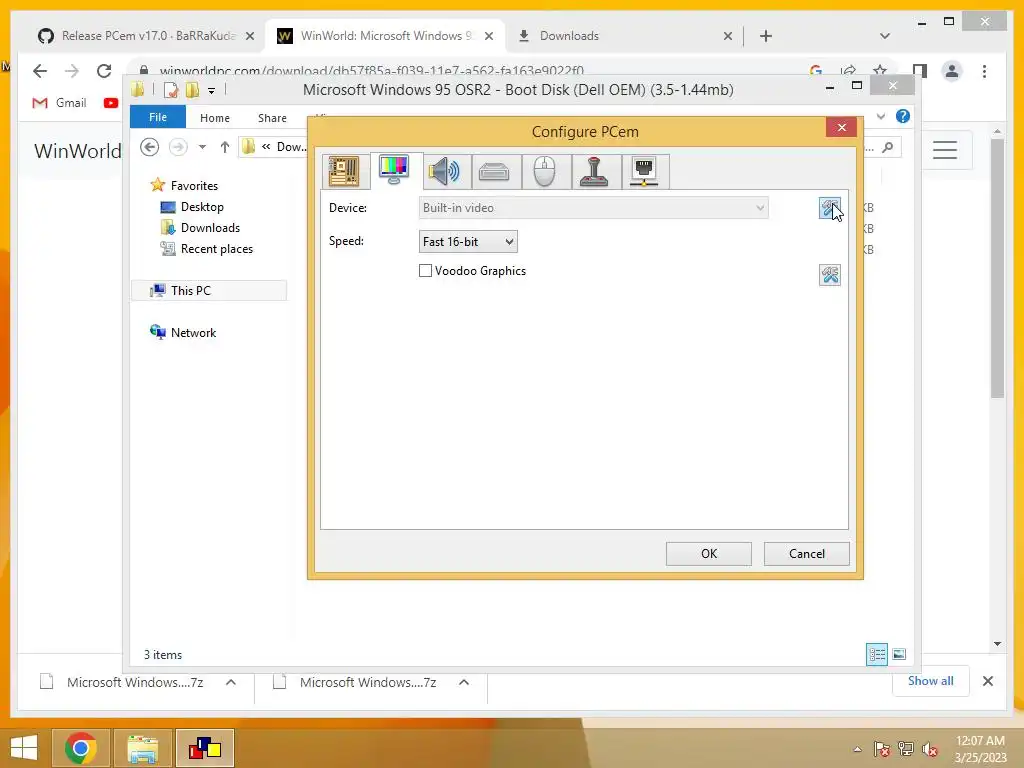1024x768 pixels.
Task: Click Explorer help question mark icon
Action: coord(903,116)
